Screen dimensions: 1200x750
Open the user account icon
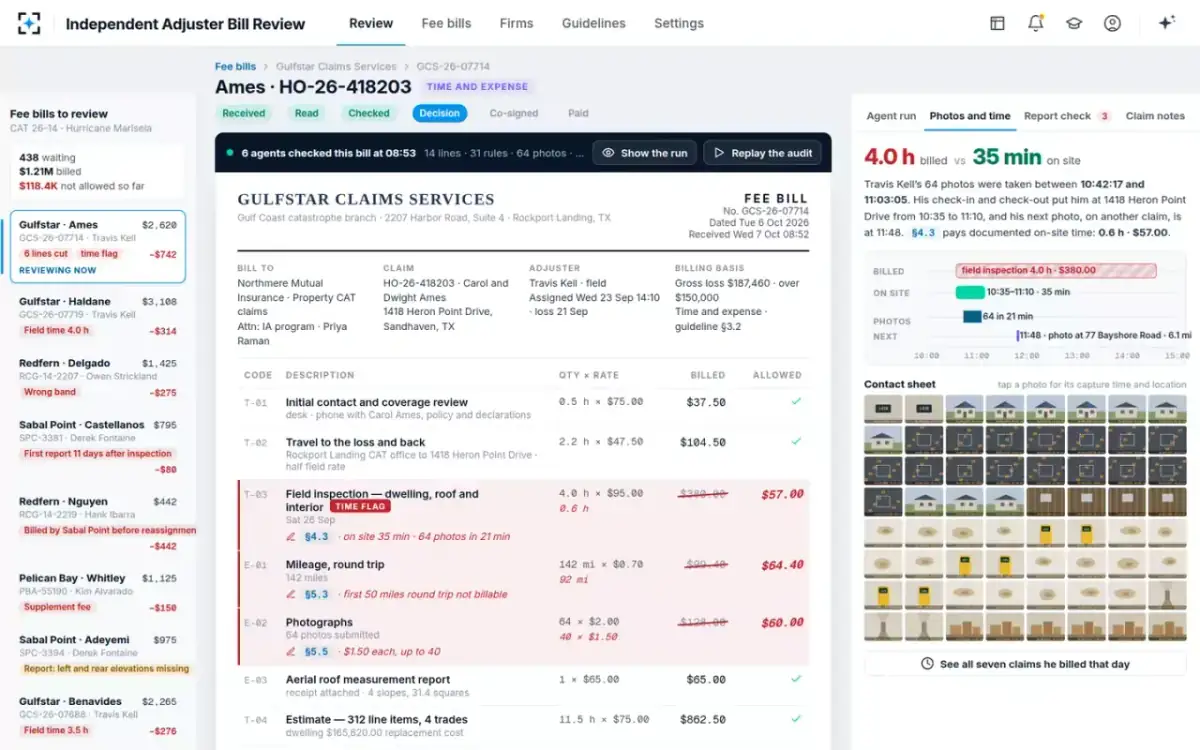pos(1112,23)
